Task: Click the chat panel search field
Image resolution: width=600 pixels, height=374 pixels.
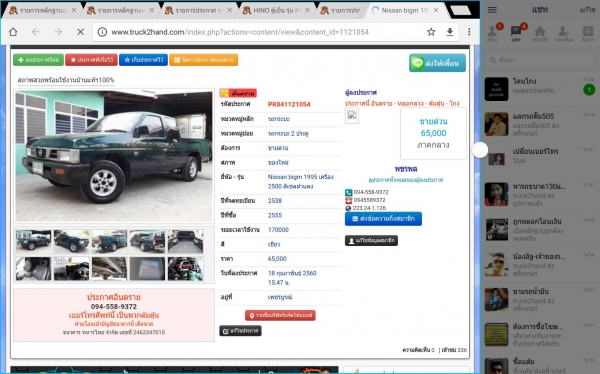Action: [540, 60]
